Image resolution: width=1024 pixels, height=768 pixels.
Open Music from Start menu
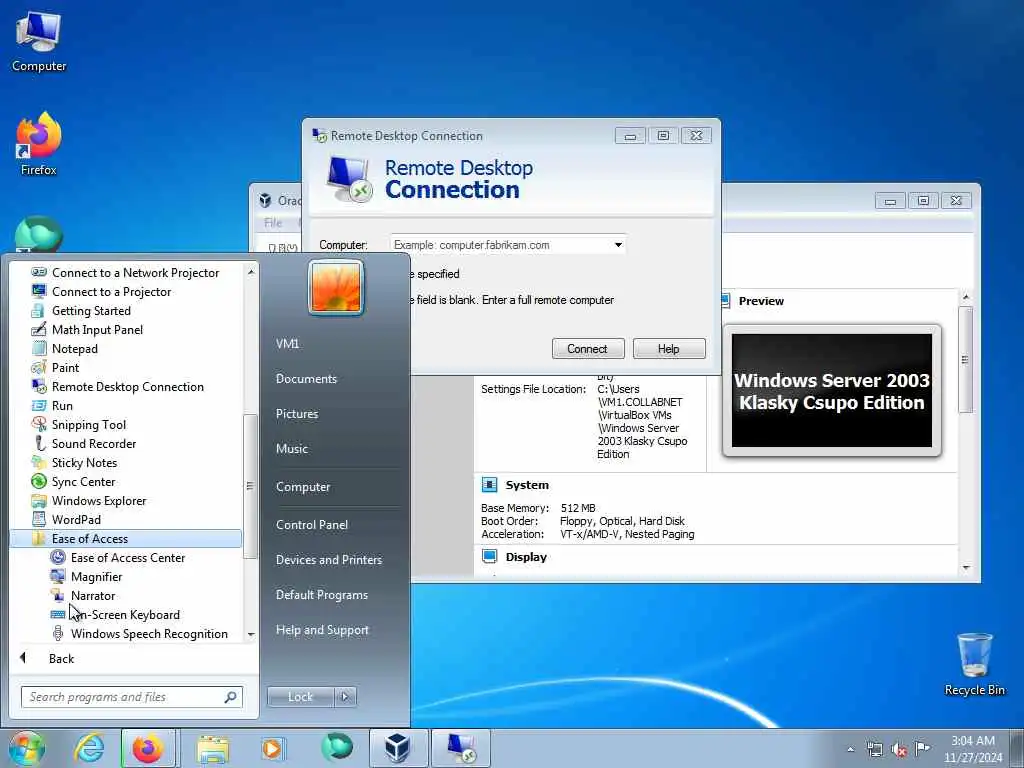coord(292,449)
